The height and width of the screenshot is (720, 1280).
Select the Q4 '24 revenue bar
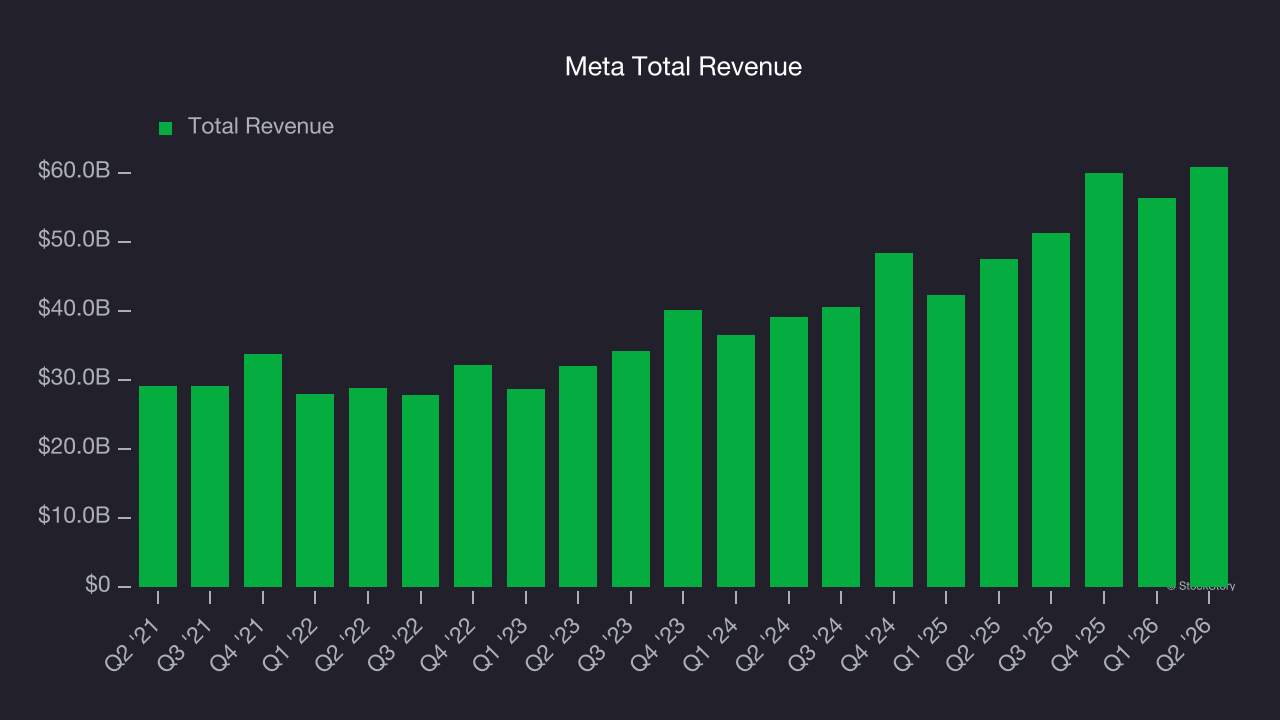894,420
